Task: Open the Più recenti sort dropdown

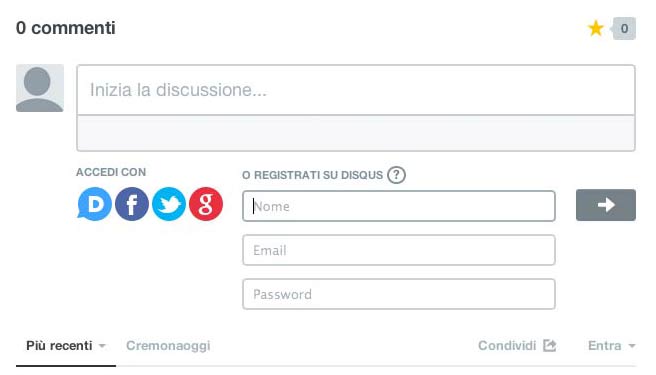Action: coord(66,346)
